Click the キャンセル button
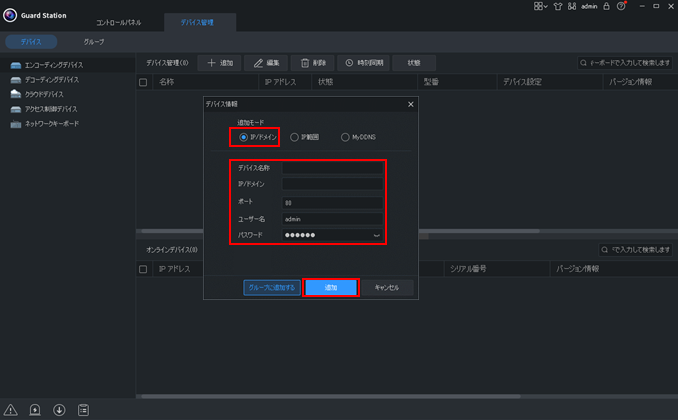The height and width of the screenshot is (420, 678). coord(386,288)
